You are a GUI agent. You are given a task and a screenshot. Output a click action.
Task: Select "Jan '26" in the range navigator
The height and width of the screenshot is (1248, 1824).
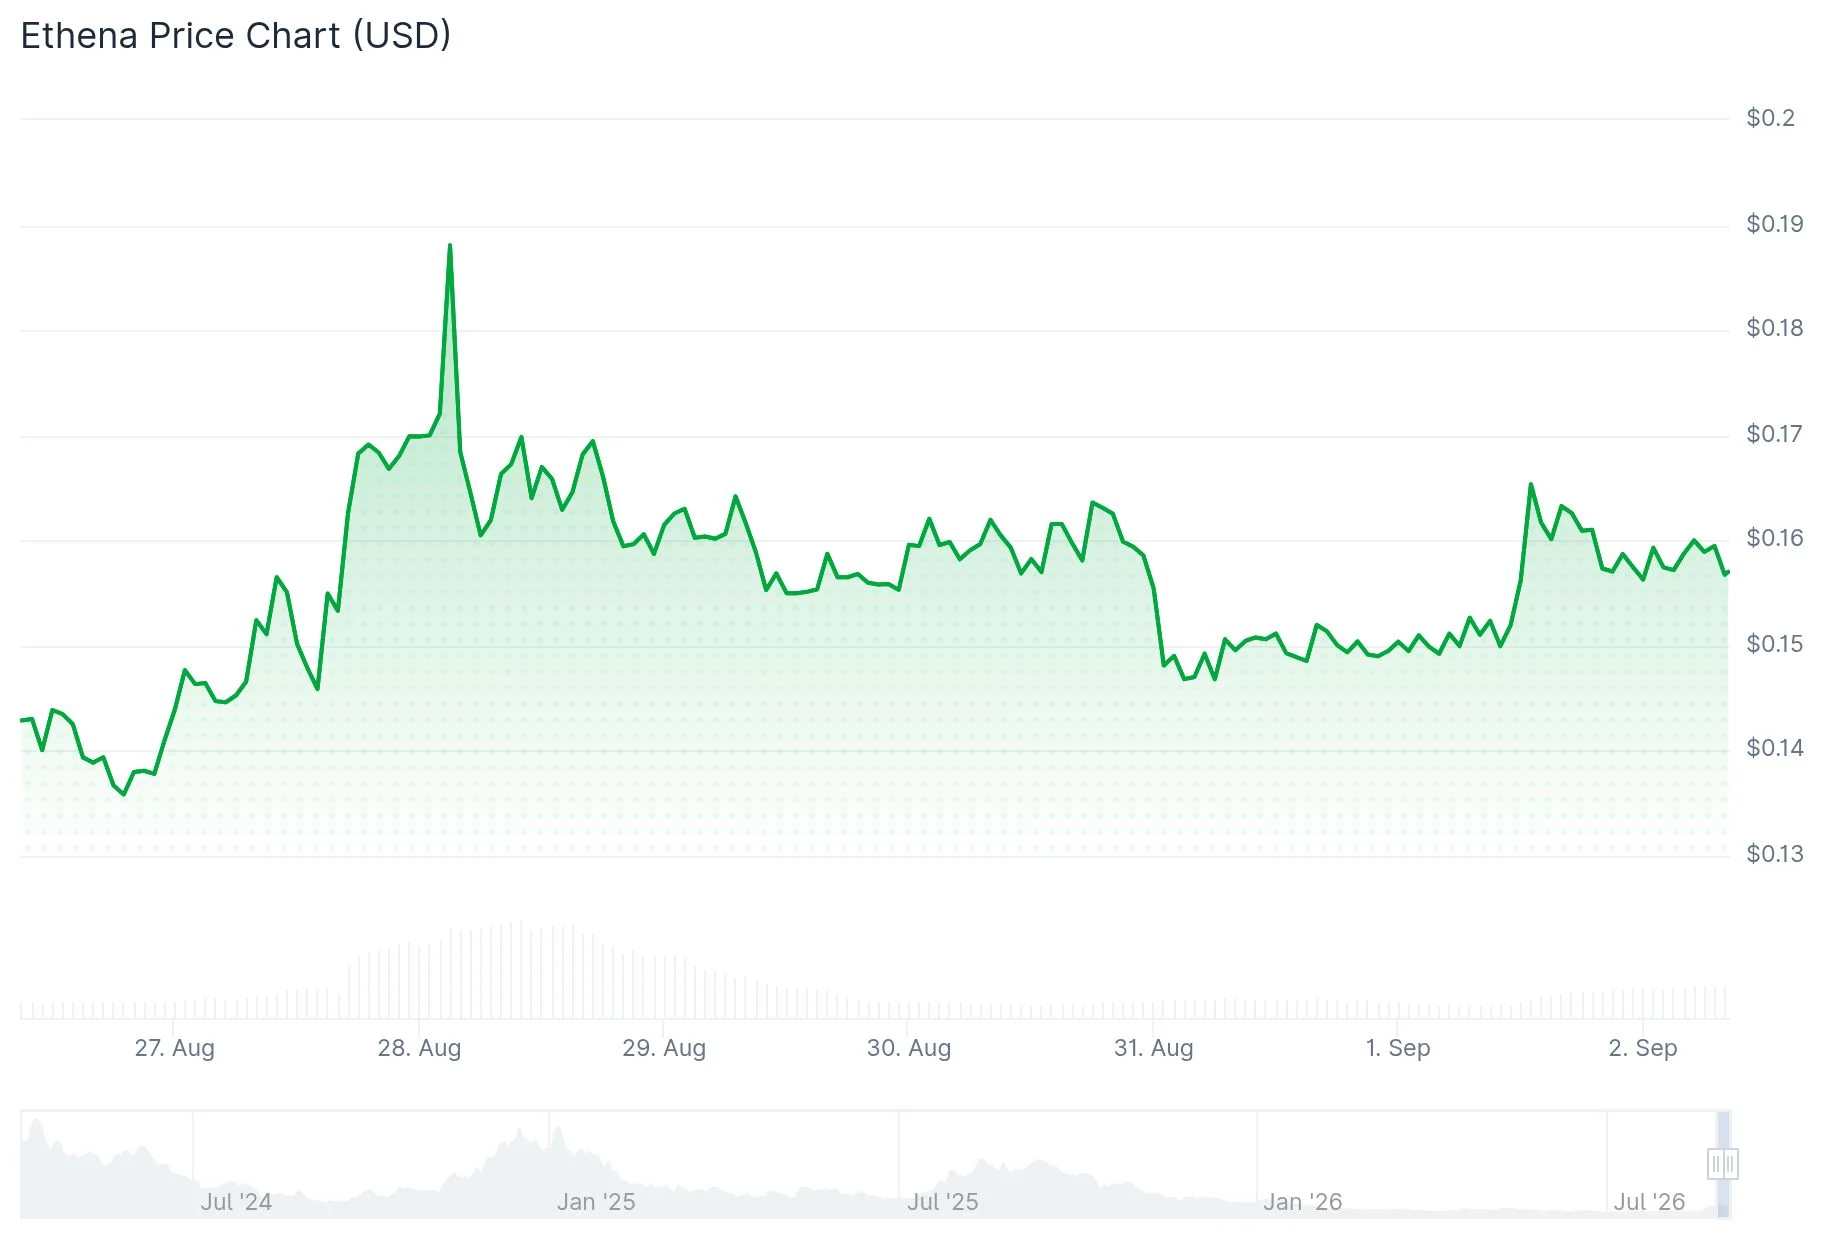click(x=1303, y=1202)
